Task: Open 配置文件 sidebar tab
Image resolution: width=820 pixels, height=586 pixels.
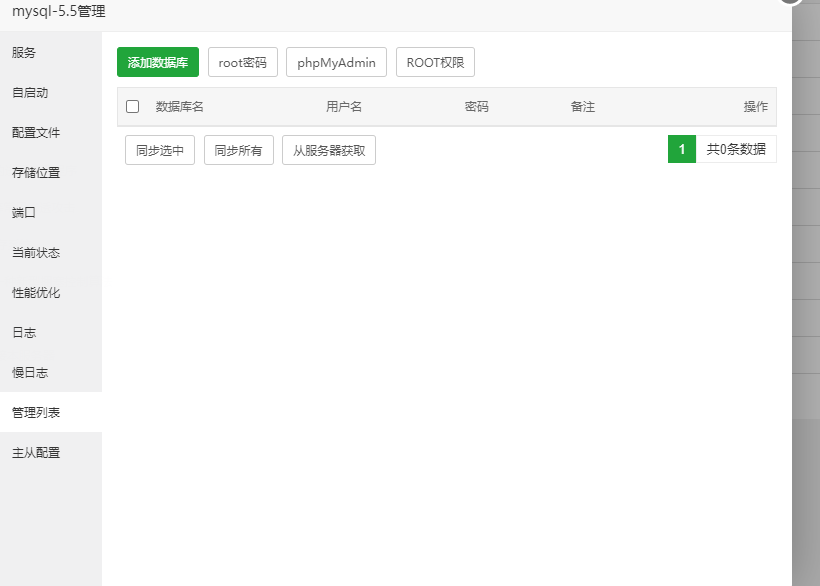Action: coord(51,133)
